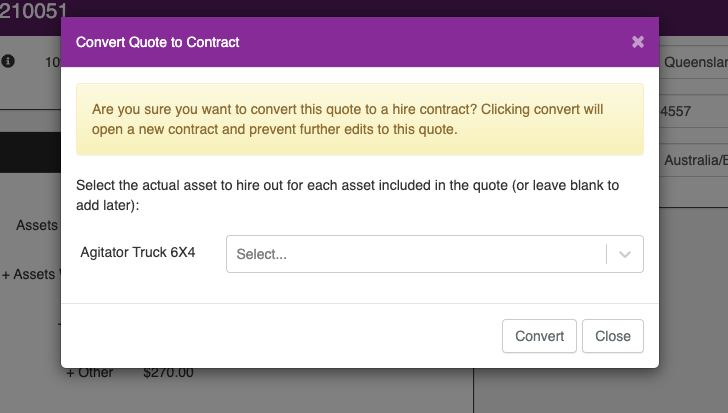Dismiss dialog with the X icon
The image size is (728, 413).
pos(638,42)
